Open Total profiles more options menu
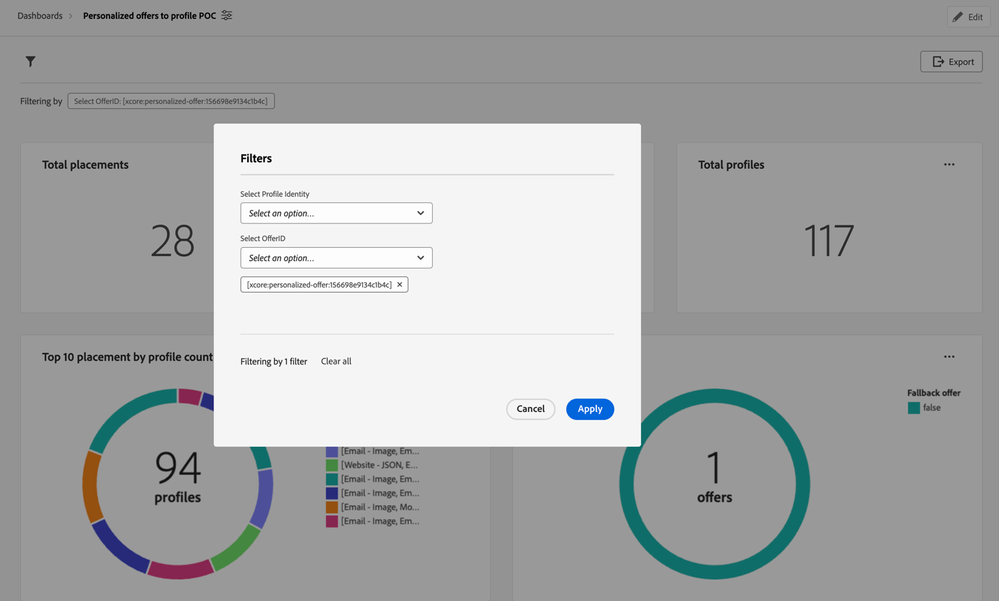Viewport: 999px width, 601px height. (948, 165)
